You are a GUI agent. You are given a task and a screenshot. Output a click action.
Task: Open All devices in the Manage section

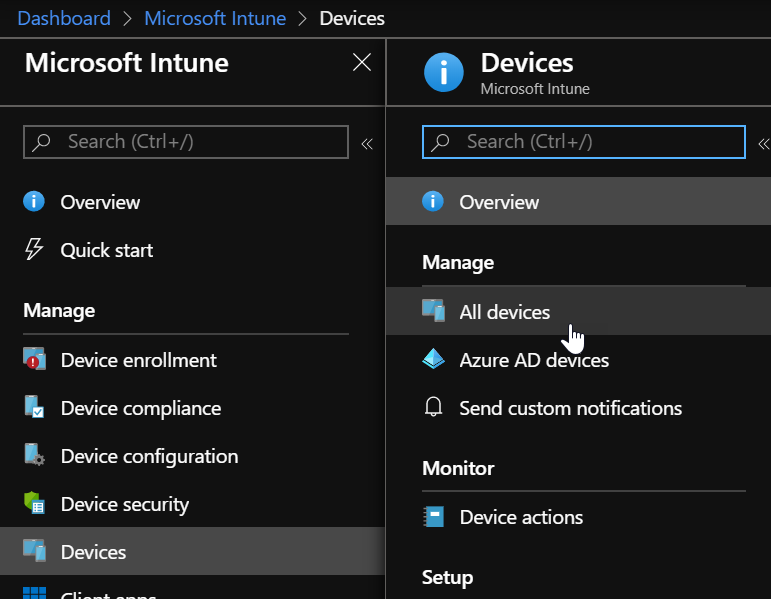pos(504,312)
